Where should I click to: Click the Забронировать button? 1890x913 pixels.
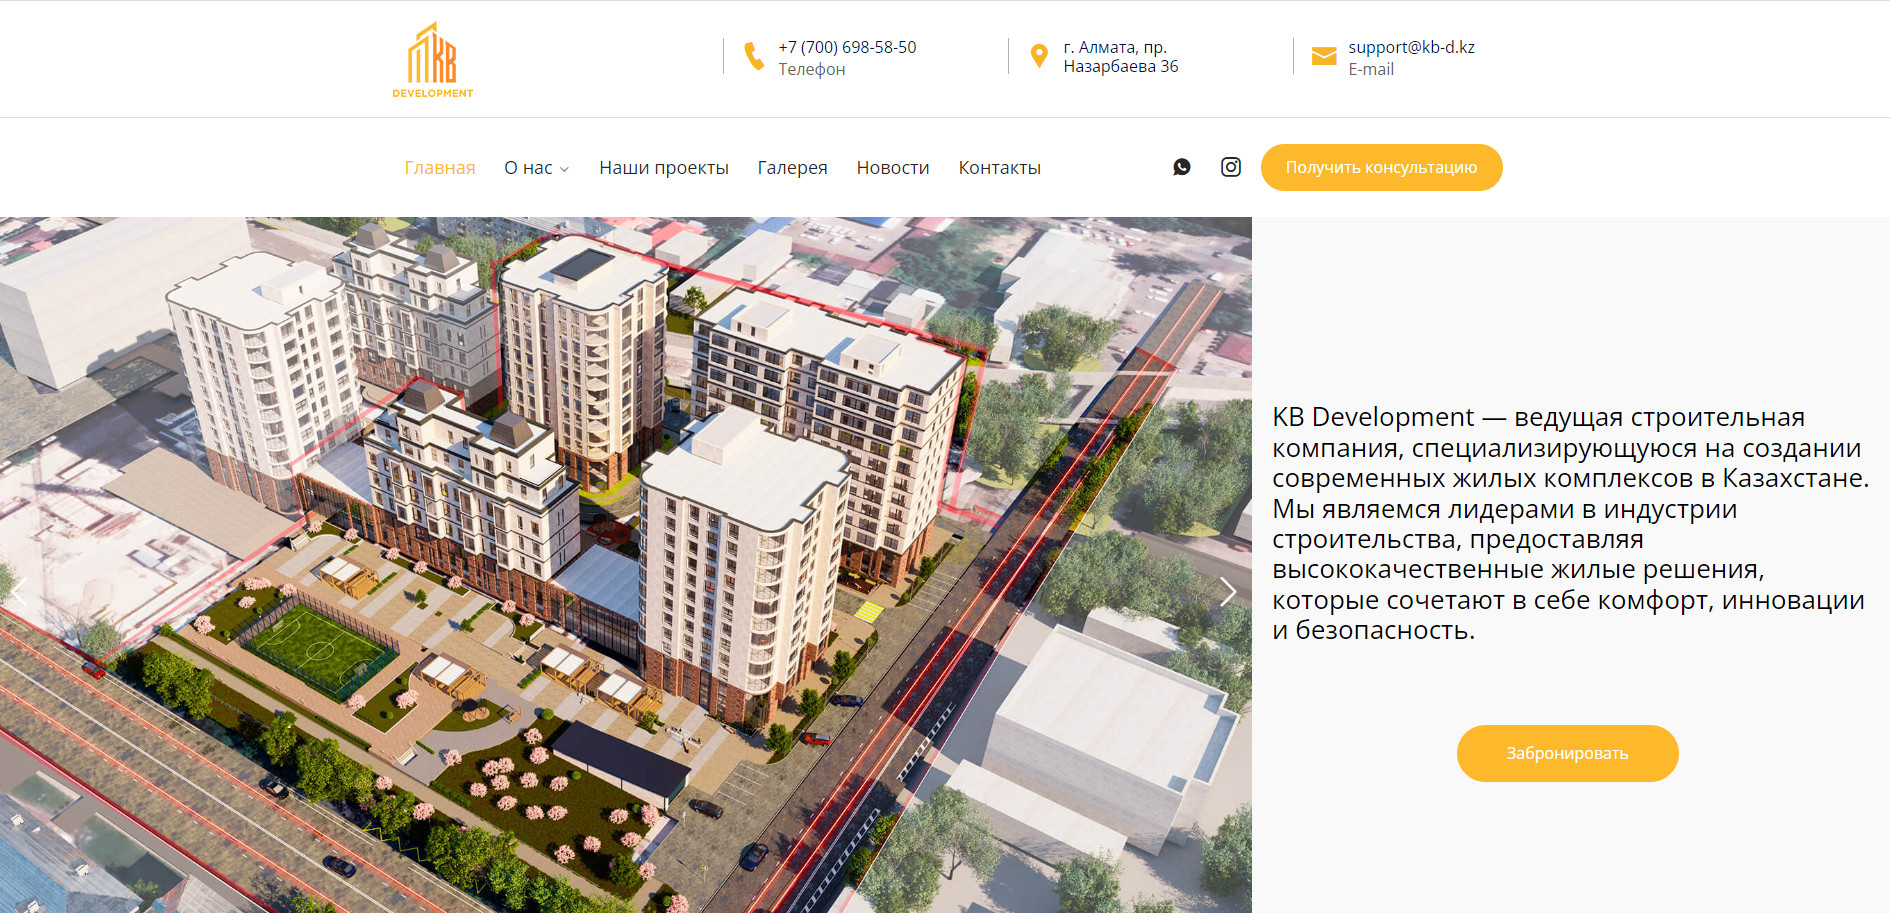[1567, 753]
